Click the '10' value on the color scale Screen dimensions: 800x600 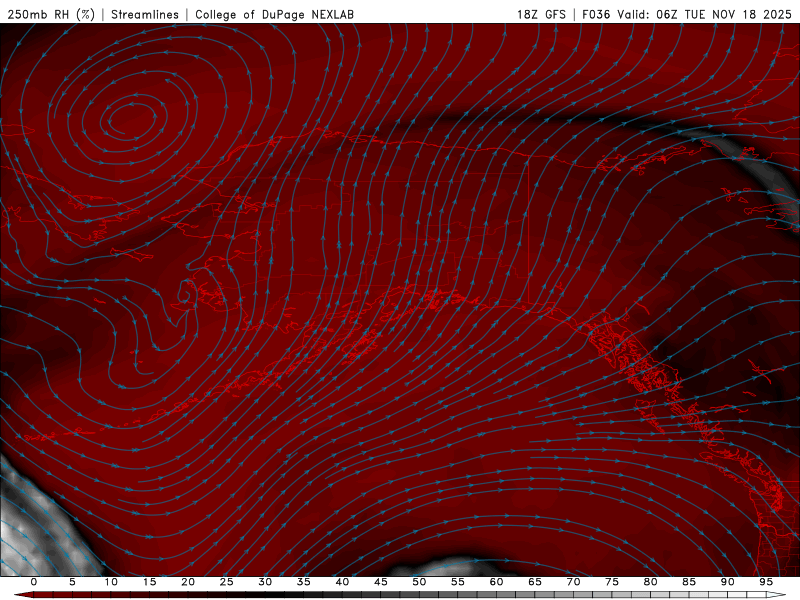(x=111, y=582)
